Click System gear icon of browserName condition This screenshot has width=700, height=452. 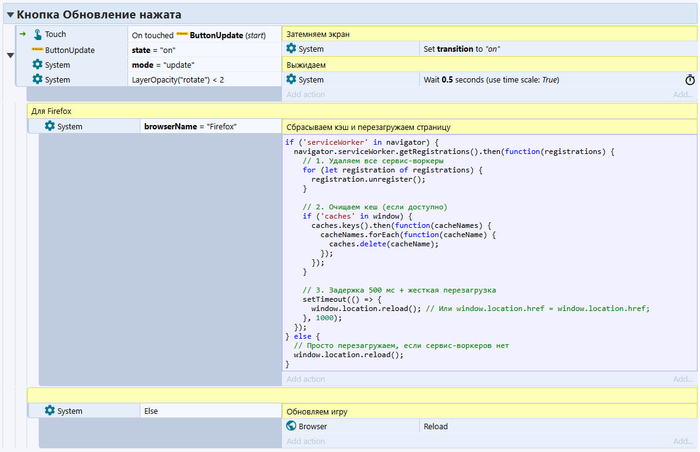point(49,127)
